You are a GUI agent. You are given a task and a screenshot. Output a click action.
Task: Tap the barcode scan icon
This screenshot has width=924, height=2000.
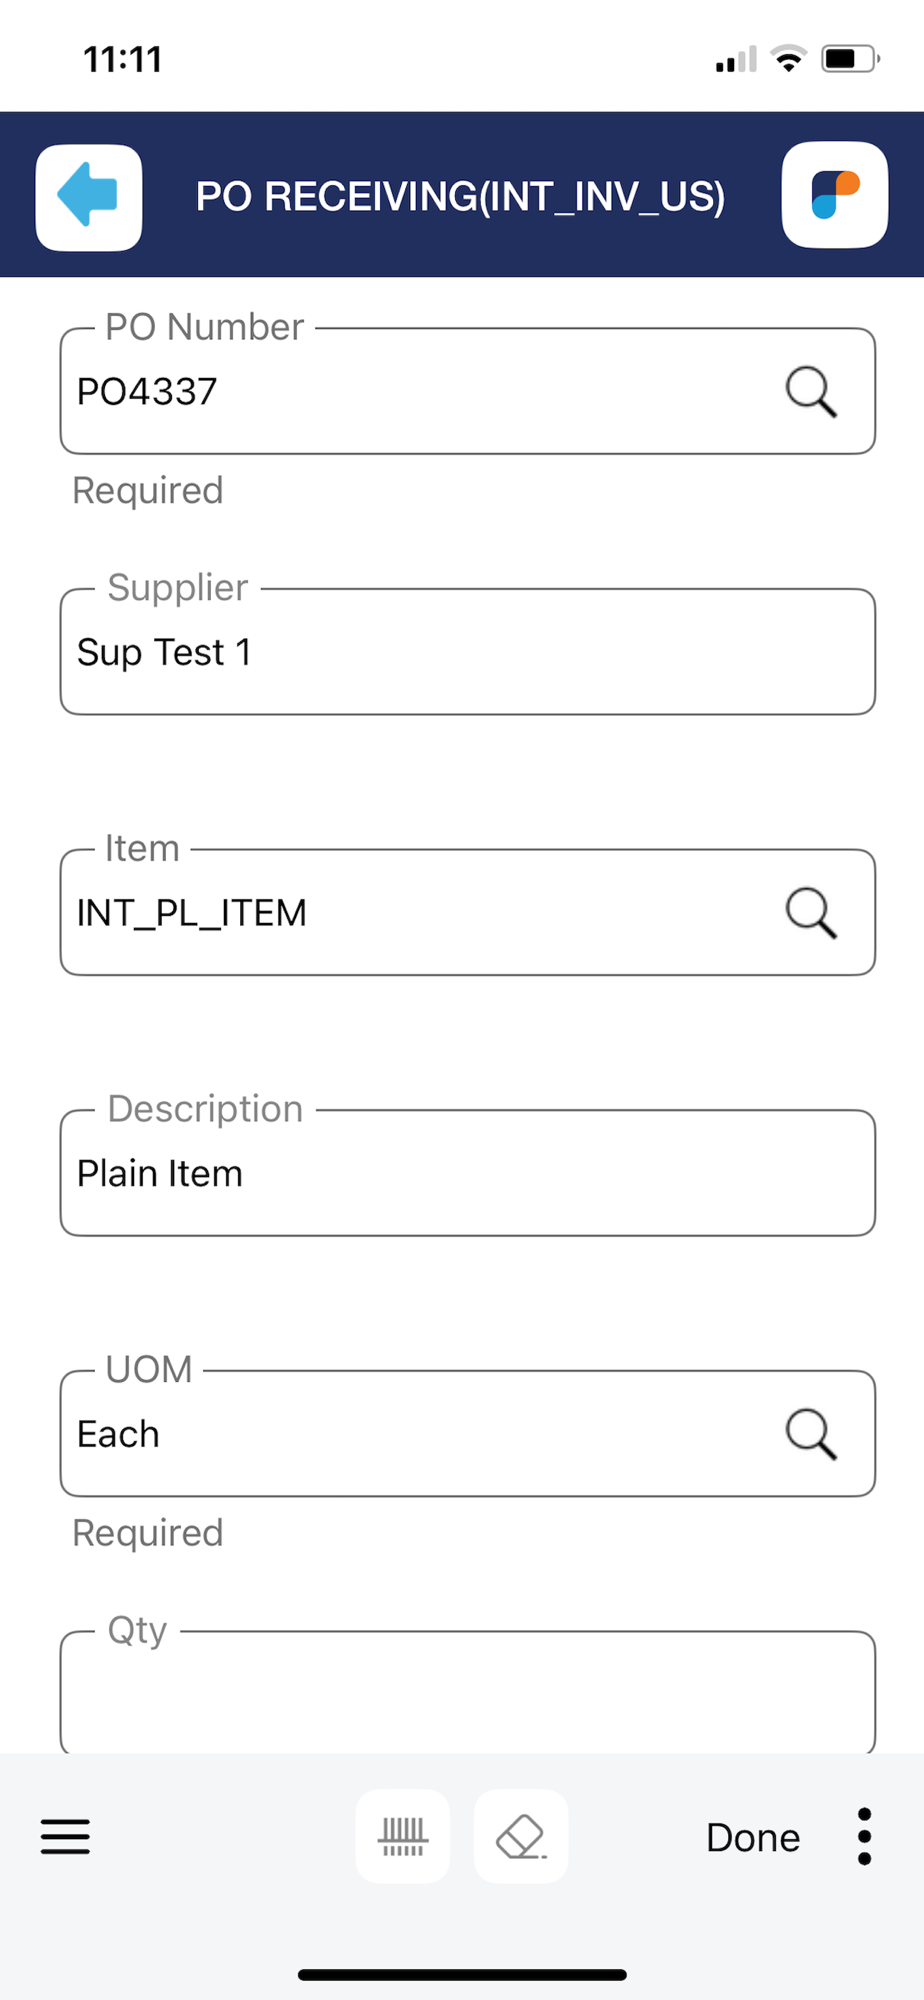[403, 1836]
